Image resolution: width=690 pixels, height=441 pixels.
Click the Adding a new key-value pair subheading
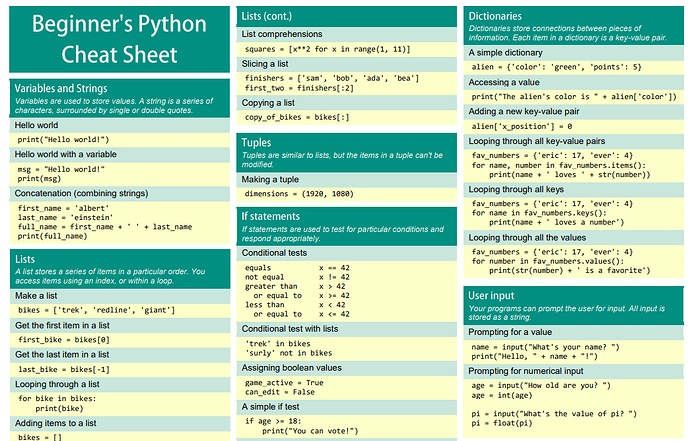[524, 112]
